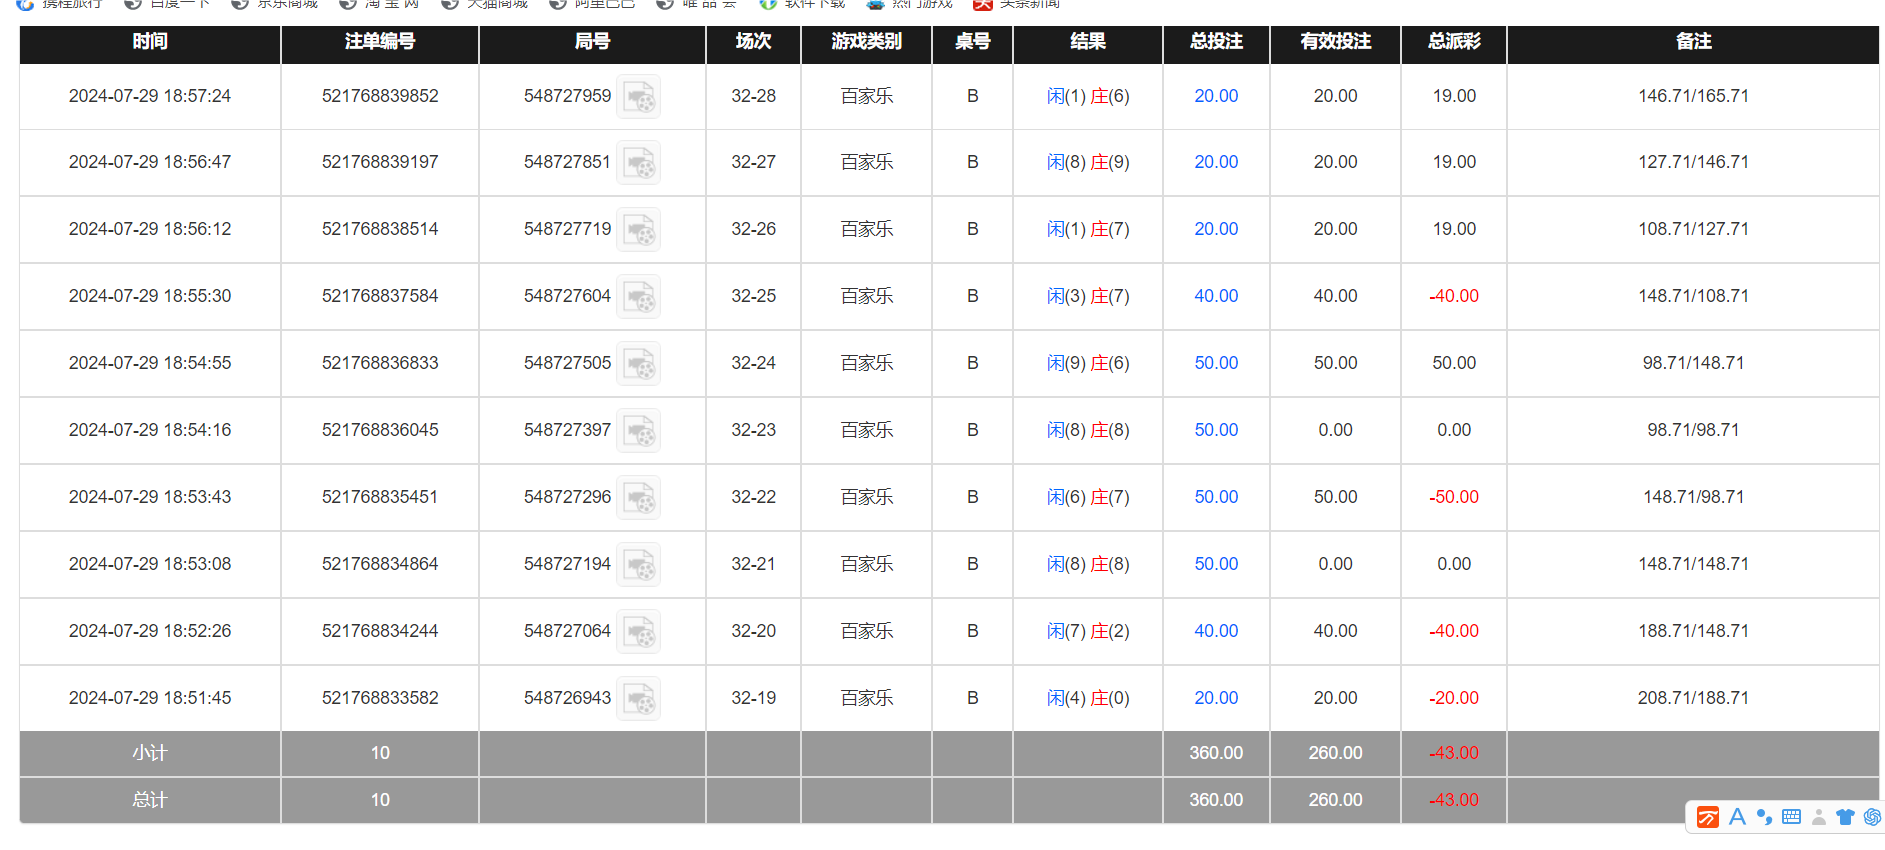
Task: Open replay video for round 548727959
Action: [638, 97]
